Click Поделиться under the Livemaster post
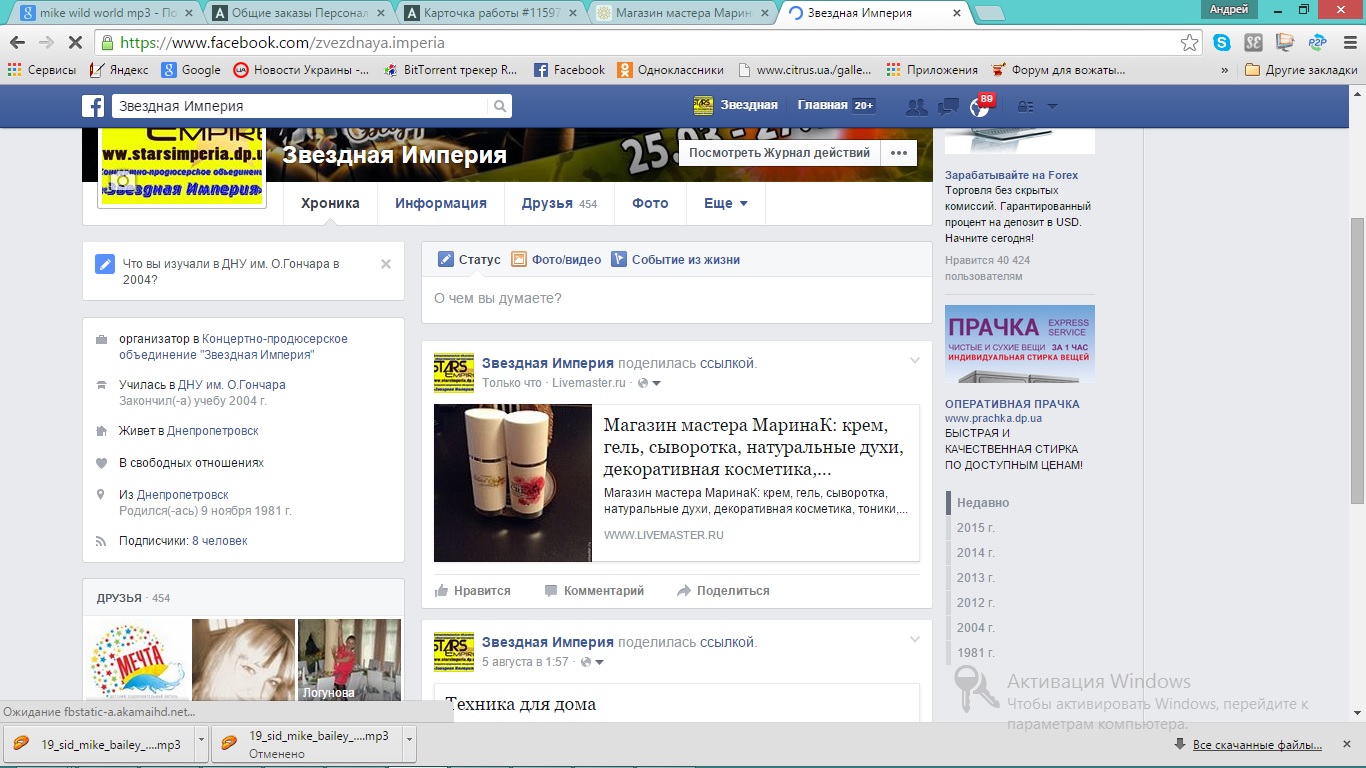Screen dimensions: 1366x768 pos(723,591)
